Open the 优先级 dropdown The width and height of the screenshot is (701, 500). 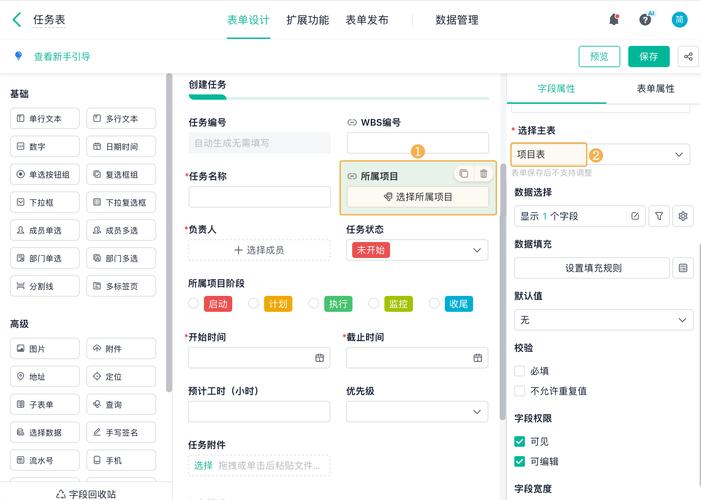tap(417, 411)
